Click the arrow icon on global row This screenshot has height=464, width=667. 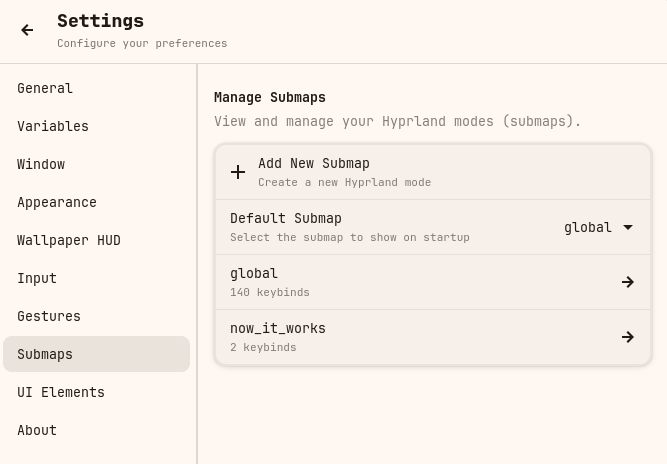[627, 282]
